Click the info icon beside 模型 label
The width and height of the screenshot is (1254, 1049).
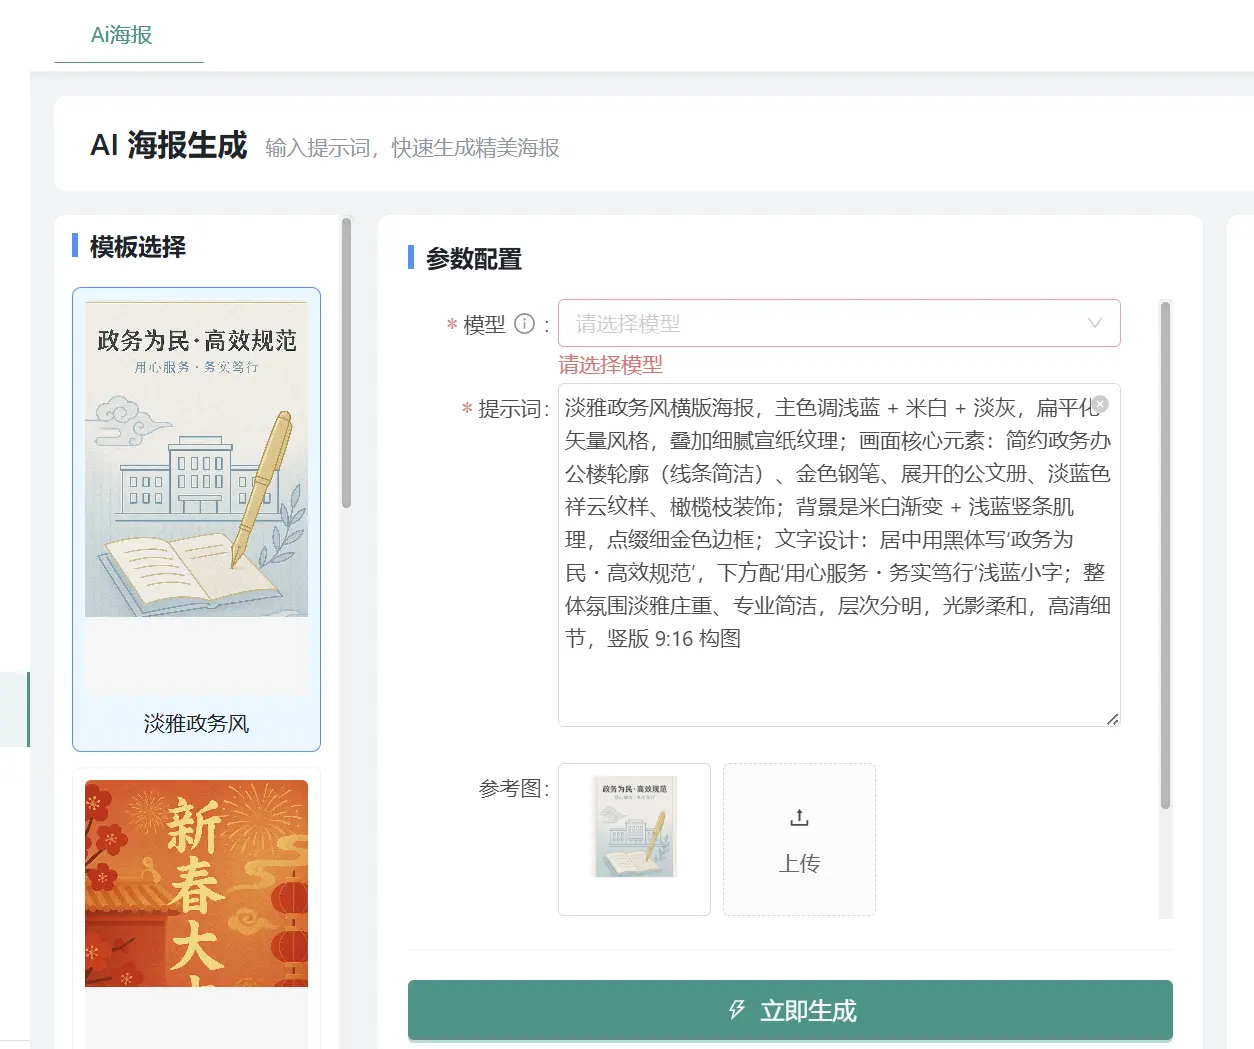coord(524,324)
